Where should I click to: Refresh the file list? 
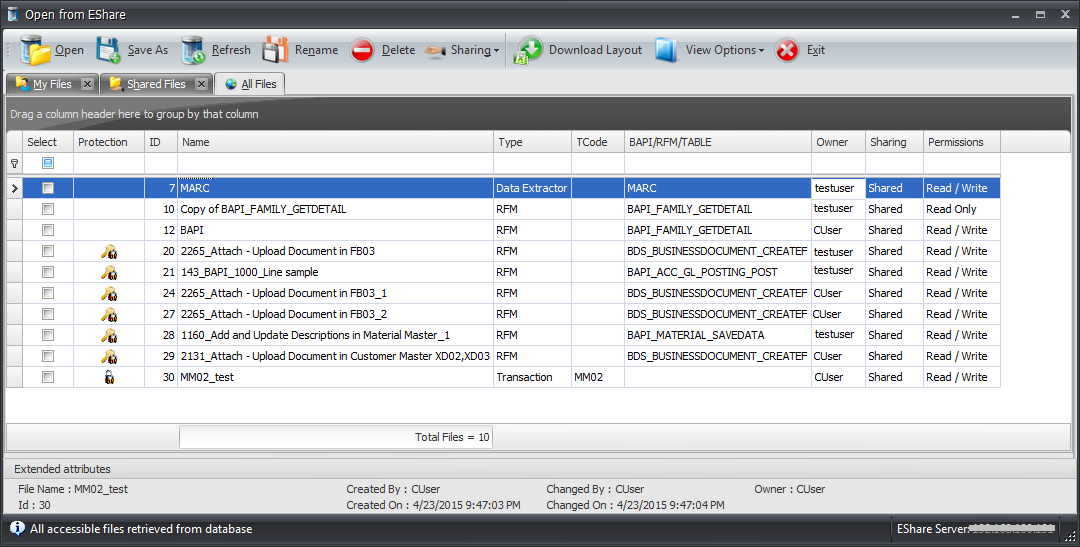pos(194,50)
